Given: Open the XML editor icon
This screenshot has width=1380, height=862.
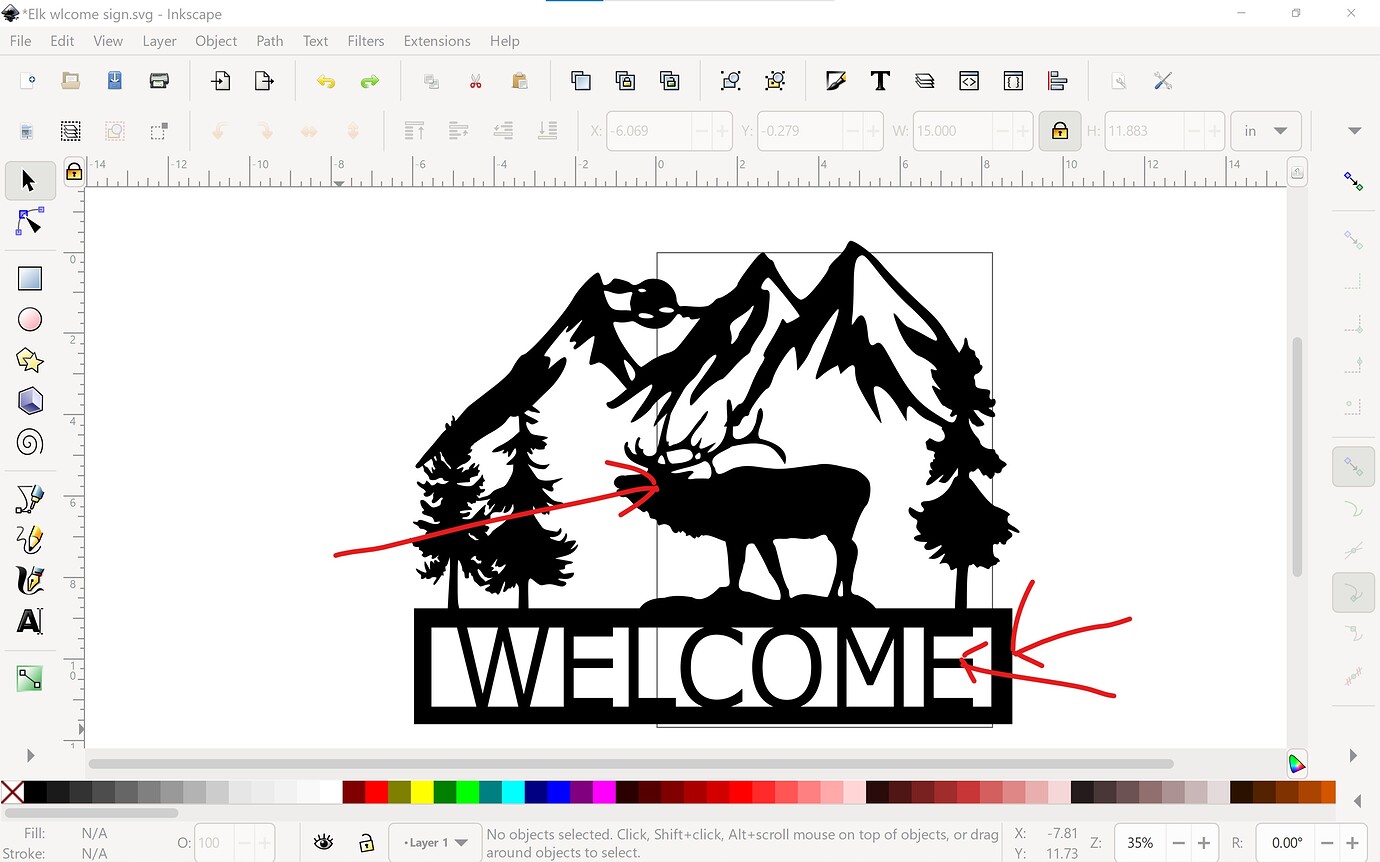Looking at the screenshot, I should [x=968, y=80].
